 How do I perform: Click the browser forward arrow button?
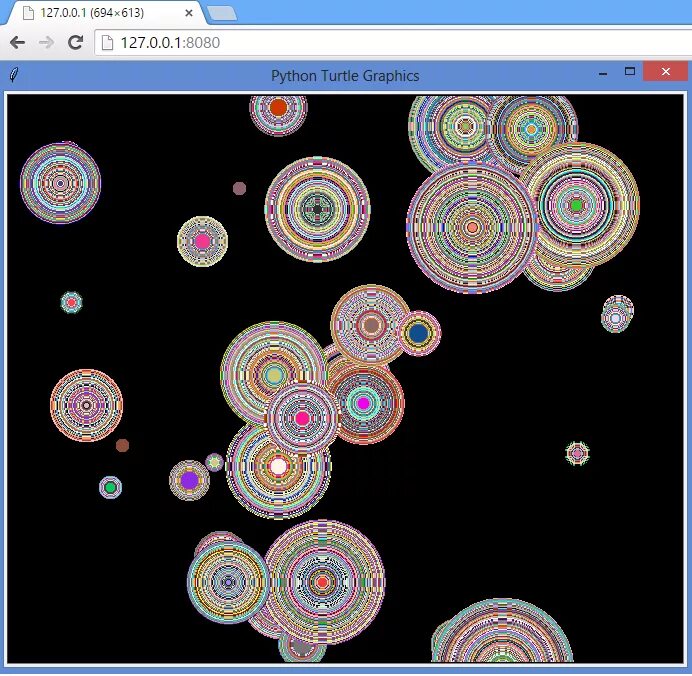click(x=46, y=42)
